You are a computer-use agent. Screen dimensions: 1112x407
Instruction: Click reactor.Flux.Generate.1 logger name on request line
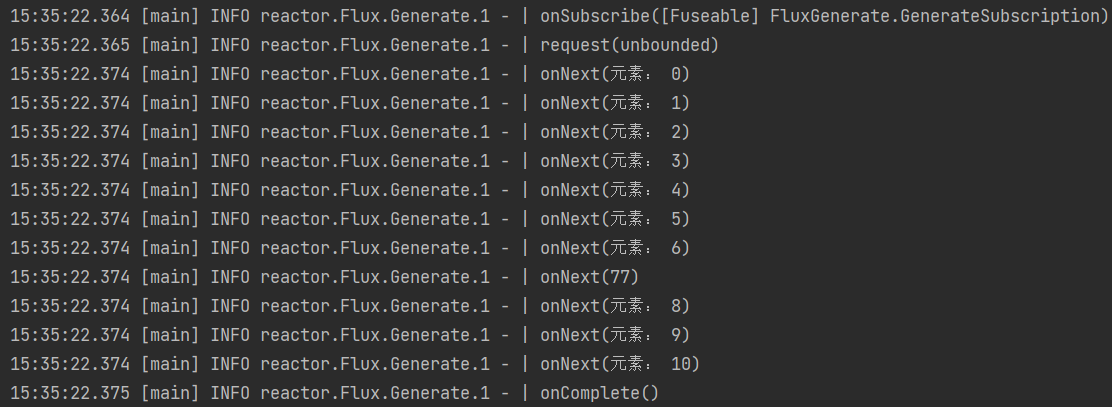click(x=375, y=45)
